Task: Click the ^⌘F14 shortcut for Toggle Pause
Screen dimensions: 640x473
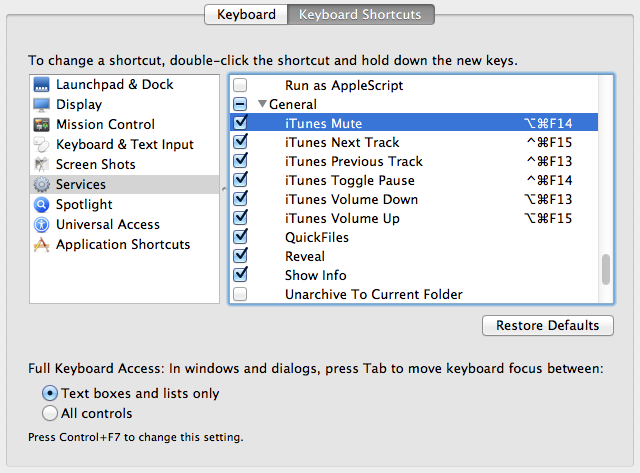Action: coord(549,180)
